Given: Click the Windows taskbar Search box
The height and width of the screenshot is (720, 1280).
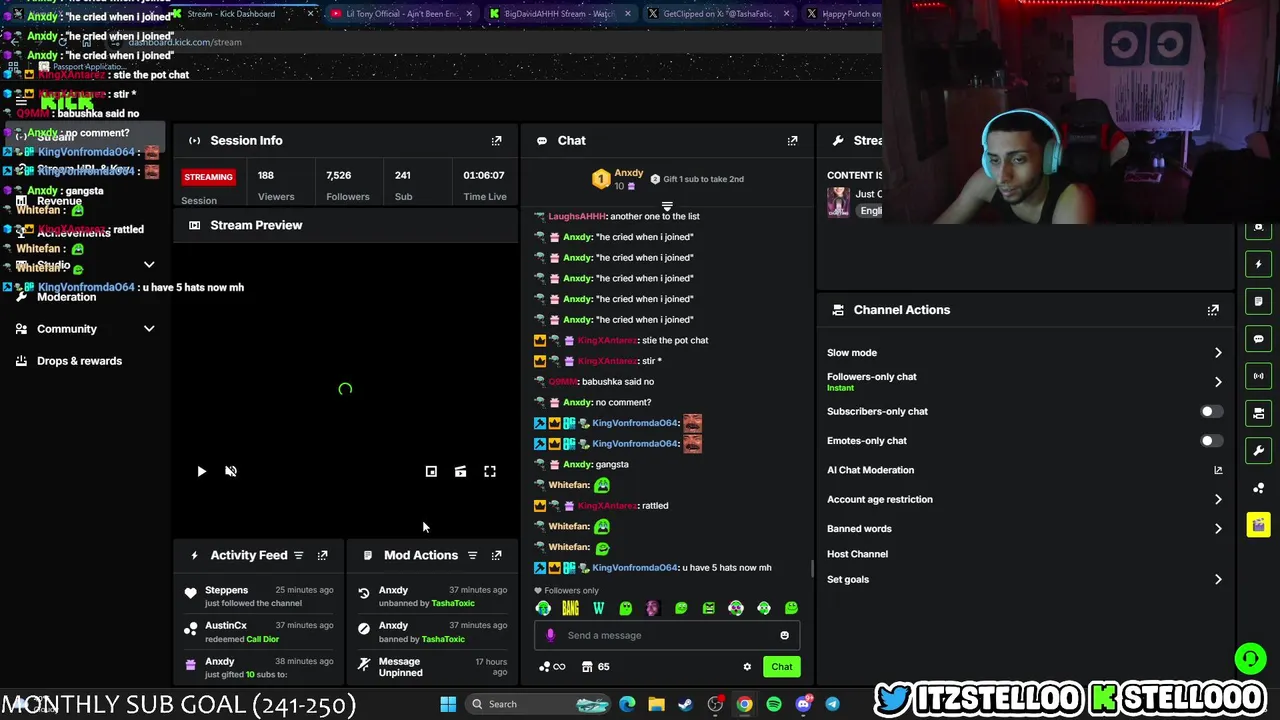Looking at the screenshot, I should click(540, 704).
